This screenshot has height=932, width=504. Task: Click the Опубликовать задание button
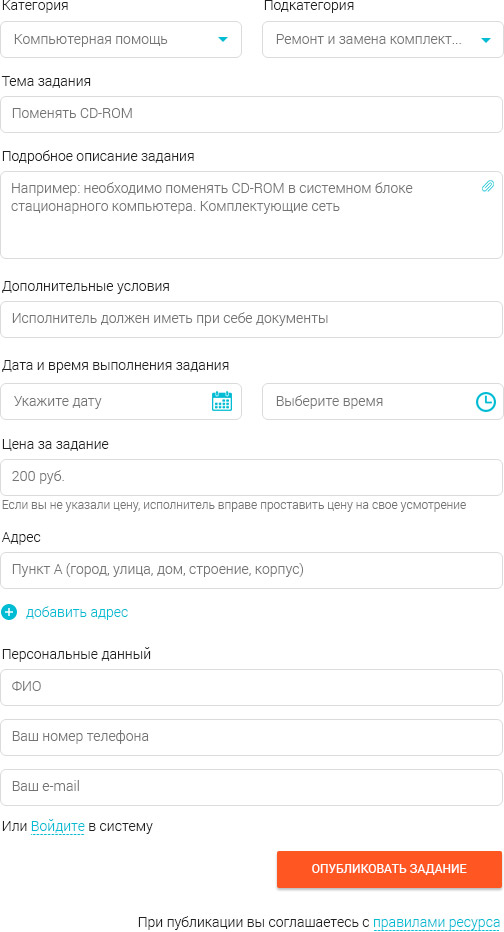click(x=389, y=870)
